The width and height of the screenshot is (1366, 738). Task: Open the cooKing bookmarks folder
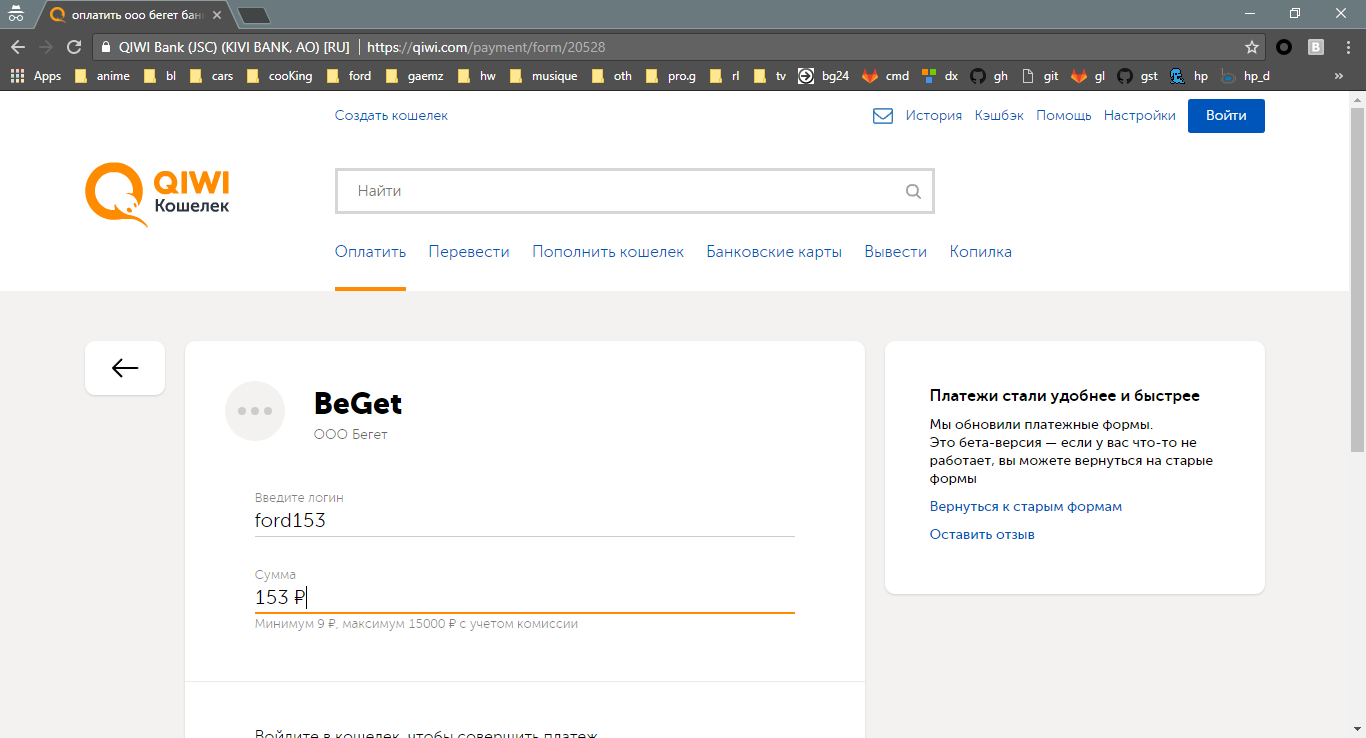coord(279,76)
